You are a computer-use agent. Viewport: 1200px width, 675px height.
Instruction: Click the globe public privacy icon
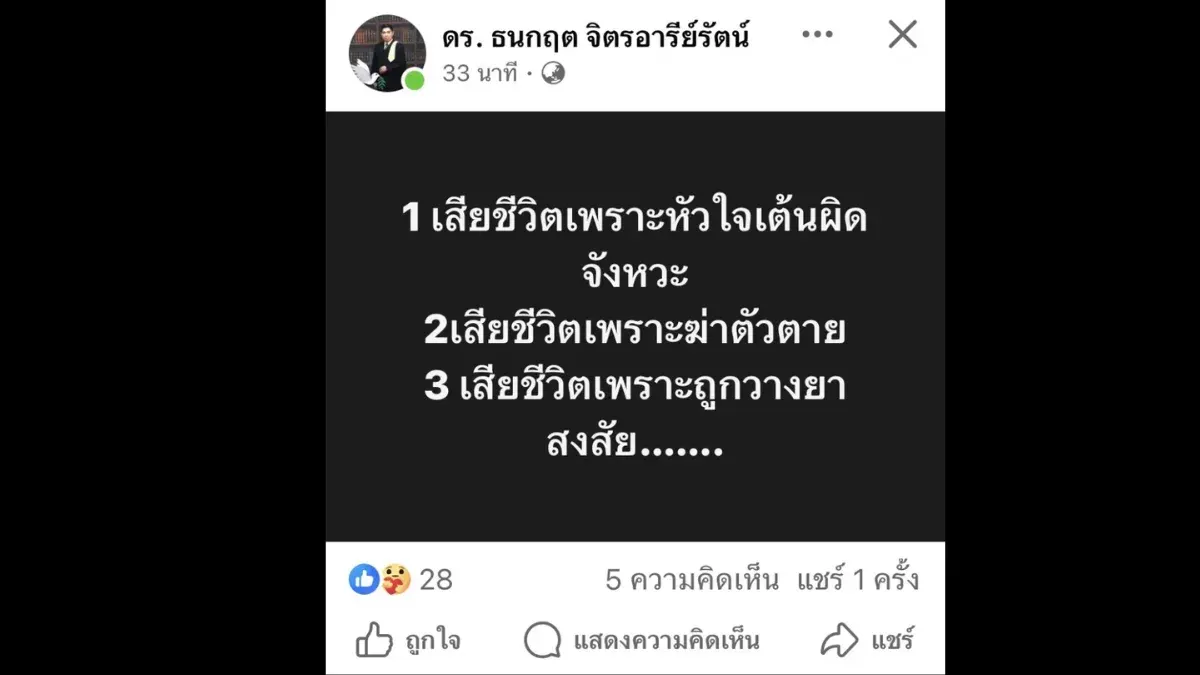(x=553, y=73)
